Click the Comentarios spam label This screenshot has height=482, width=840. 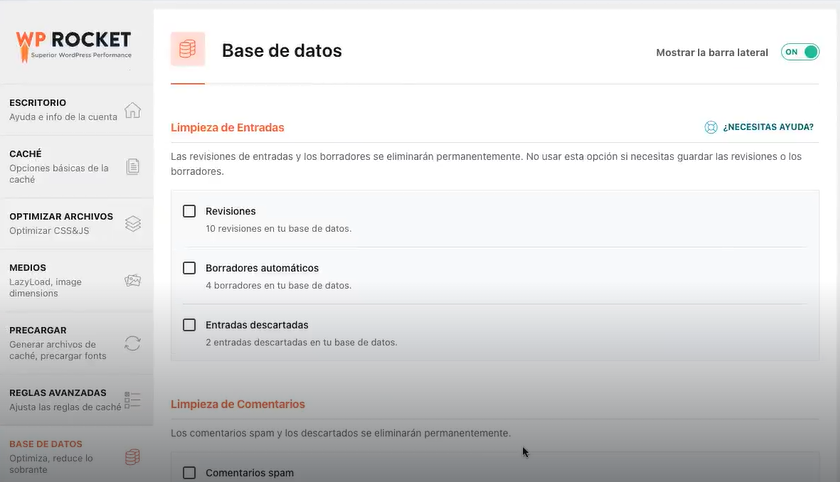pos(250,473)
